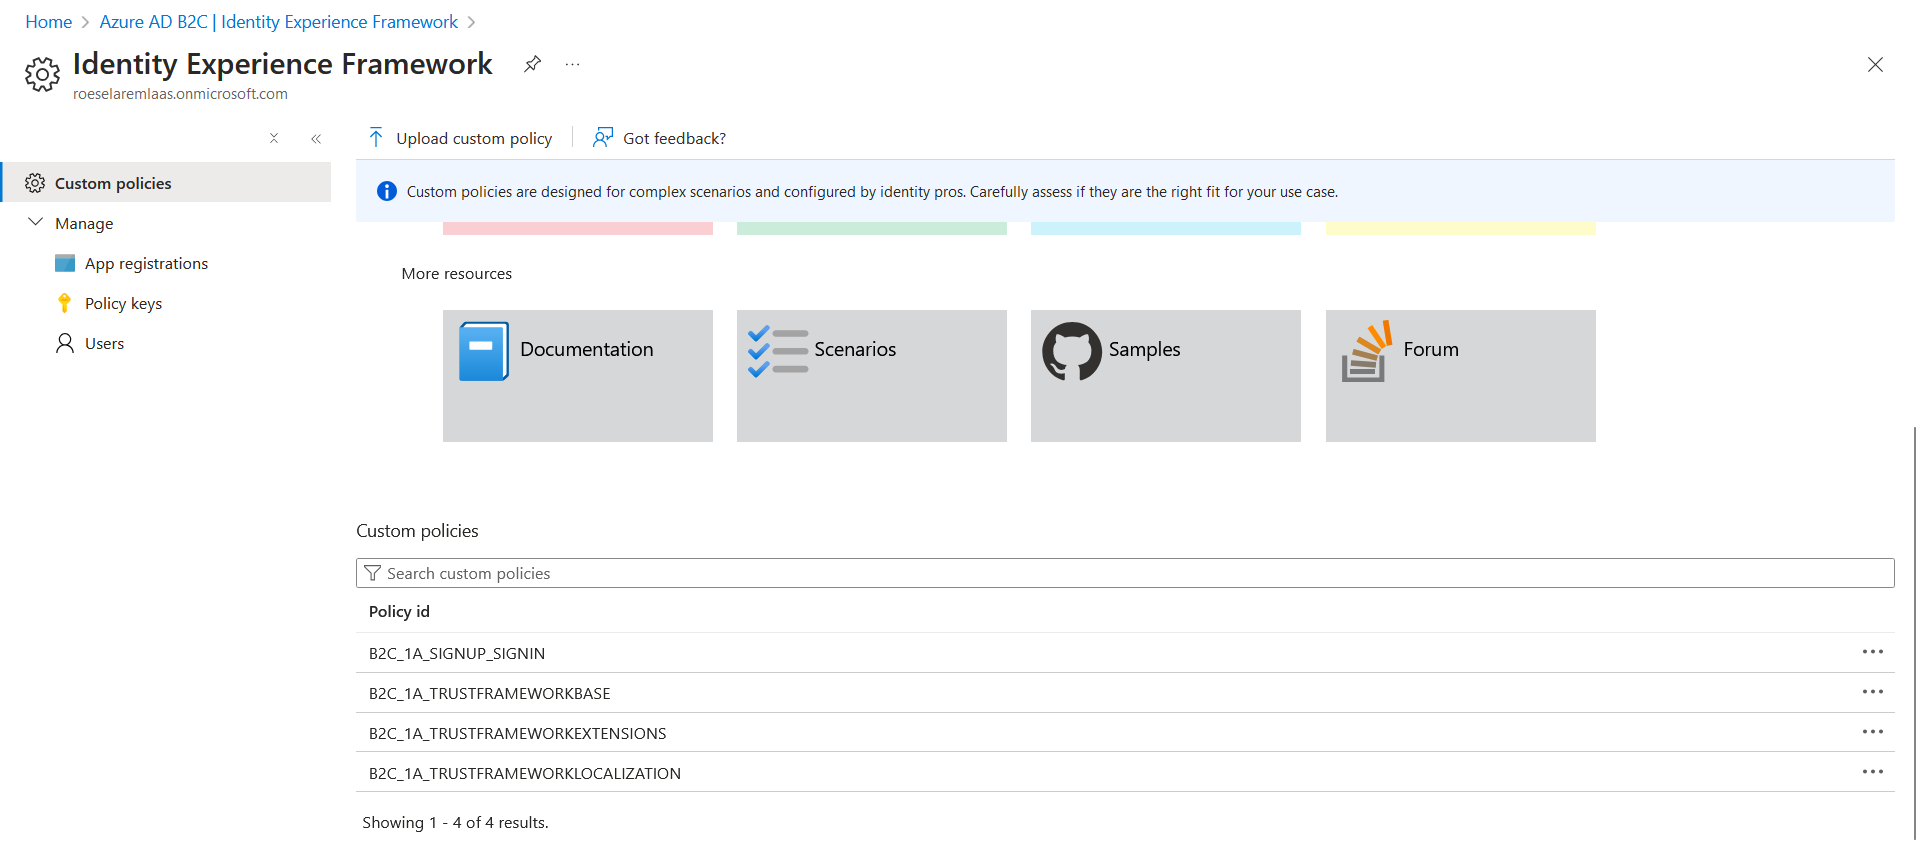
Task: Click the Got feedback person icon
Action: tap(602, 137)
